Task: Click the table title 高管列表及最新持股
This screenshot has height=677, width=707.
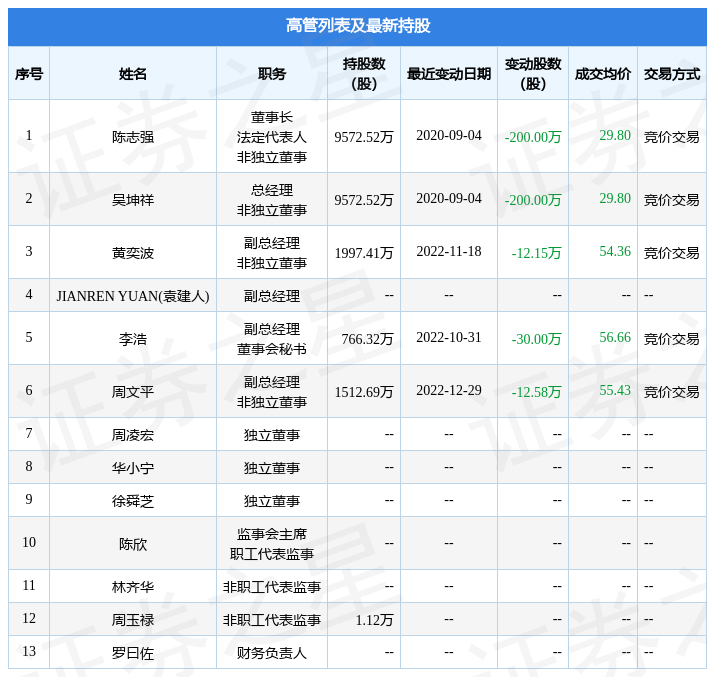Action: [358, 26]
